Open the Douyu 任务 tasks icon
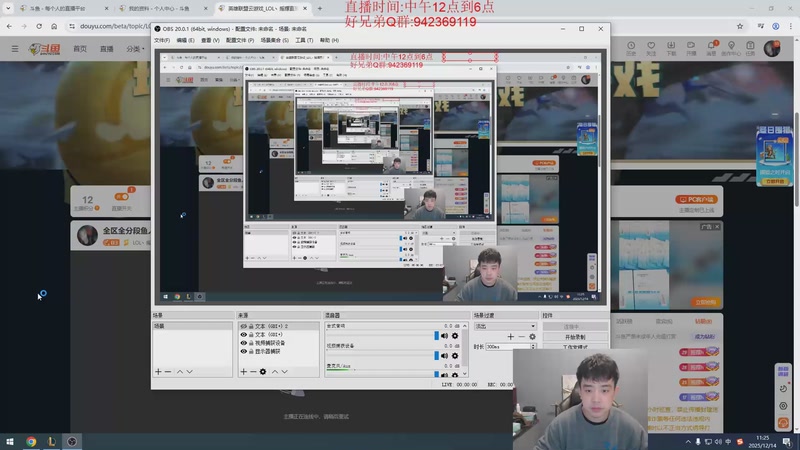This screenshot has width=800, height=450. (x=751, y=48)
